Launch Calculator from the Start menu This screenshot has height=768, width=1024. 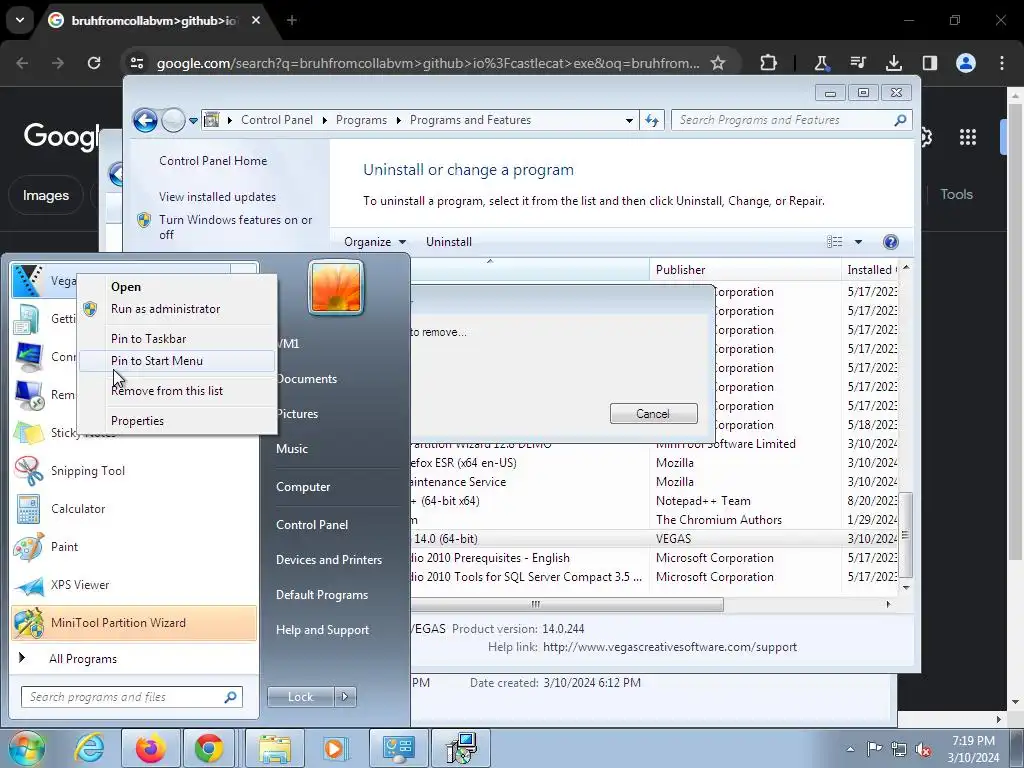tap(78, 509)
